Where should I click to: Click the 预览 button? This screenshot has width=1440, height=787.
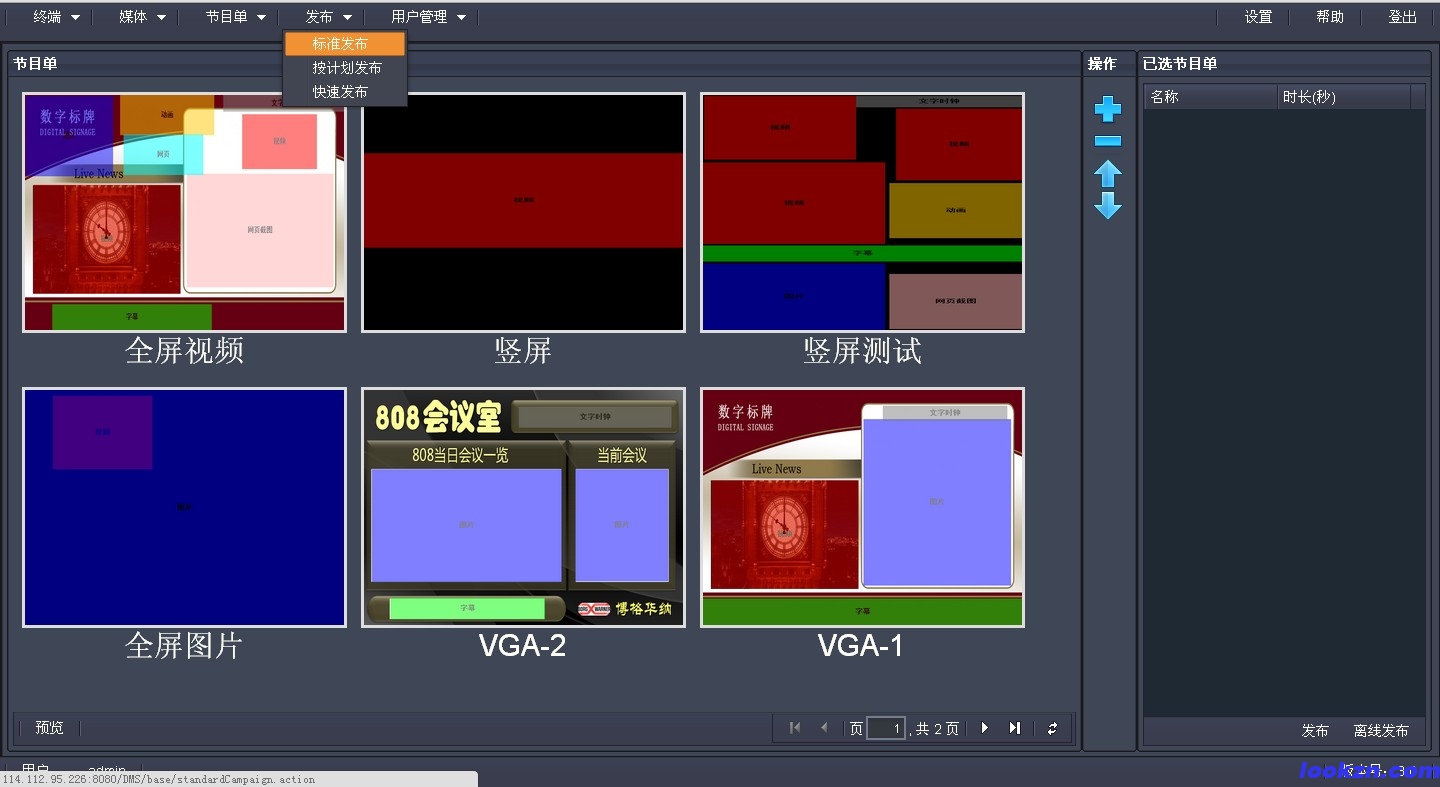(49, 728)
